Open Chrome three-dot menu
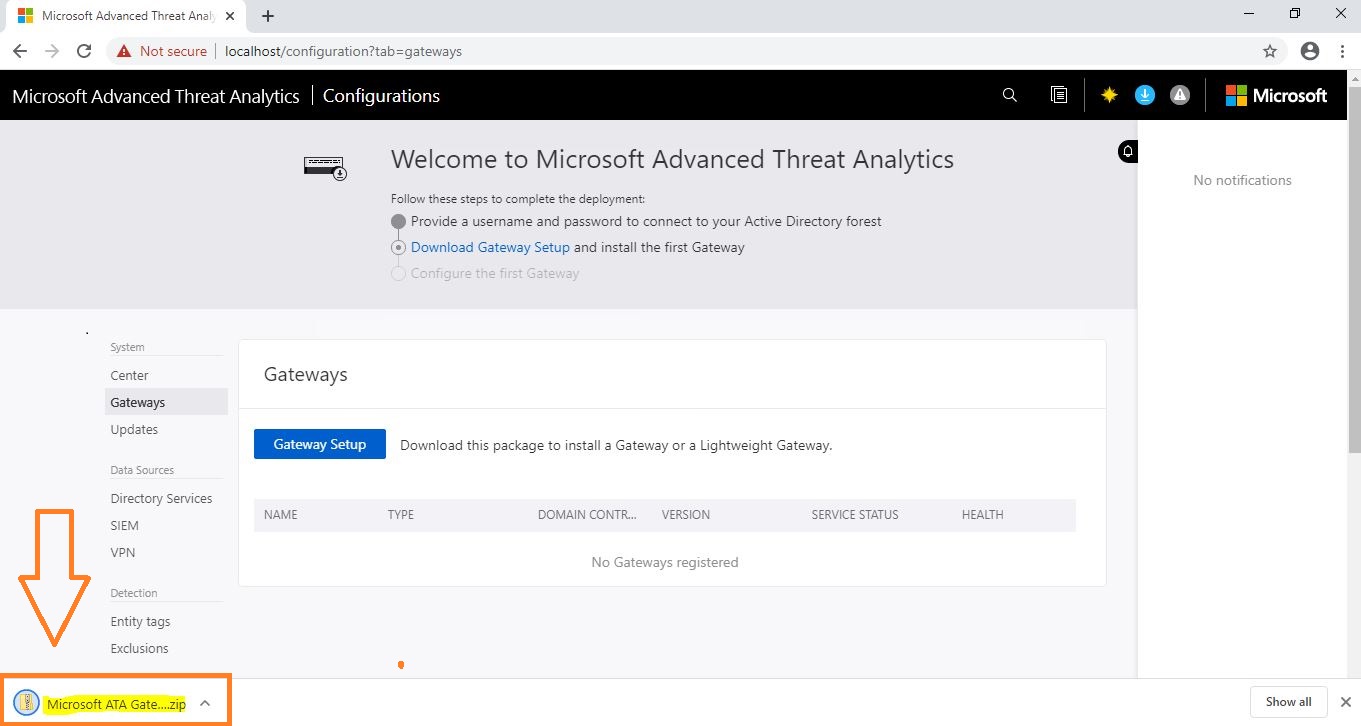1361x726 pixels. 1342,51
